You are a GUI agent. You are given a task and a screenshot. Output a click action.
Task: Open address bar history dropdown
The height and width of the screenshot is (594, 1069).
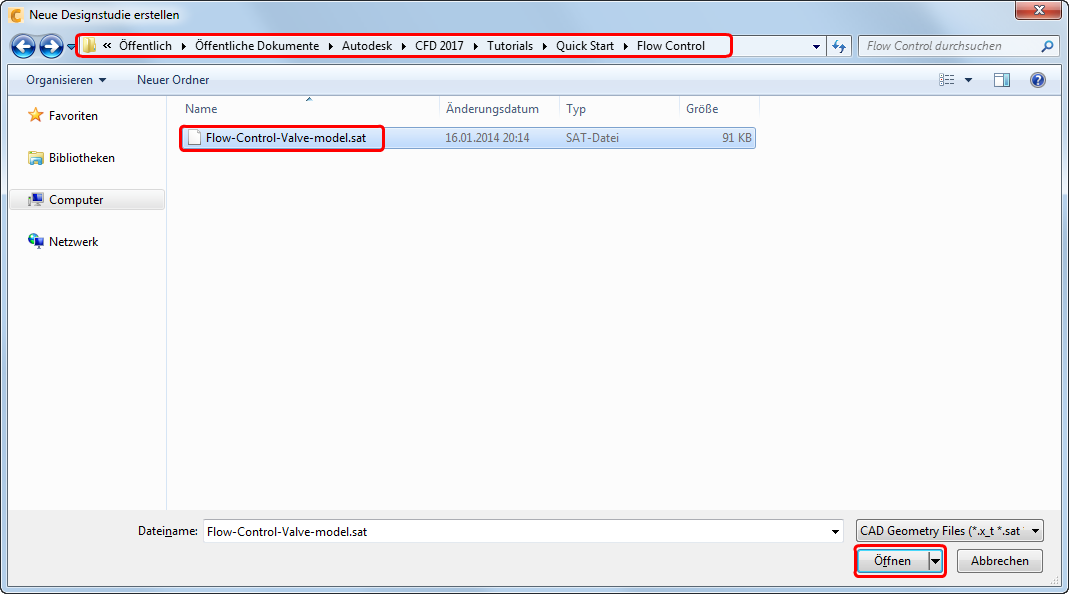tap(816, 46)
